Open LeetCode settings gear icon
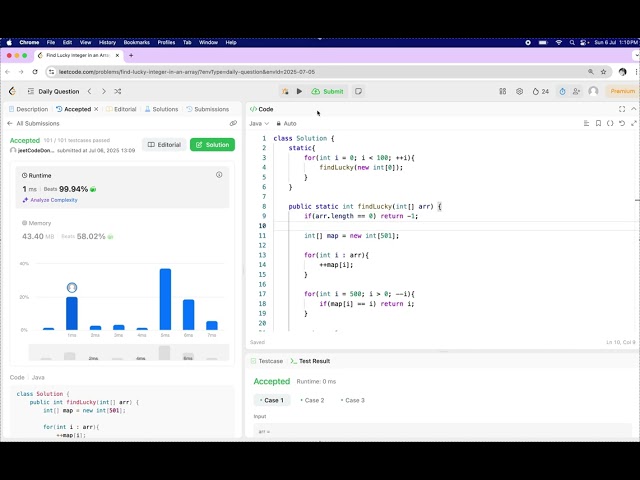Image resolution: width=640 pixels, height=480 pixels. pyautogui.click(x=519, y=91)
